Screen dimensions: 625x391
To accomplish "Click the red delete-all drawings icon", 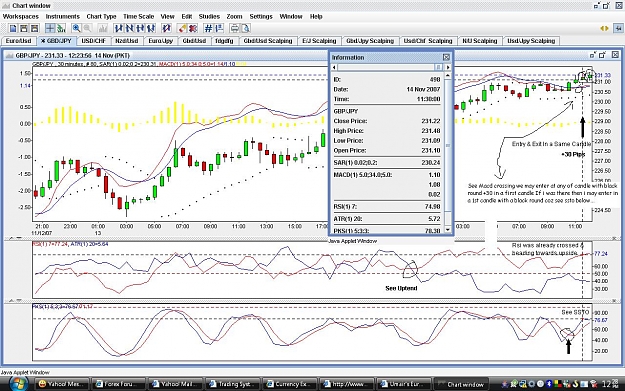I will point(193,28).
